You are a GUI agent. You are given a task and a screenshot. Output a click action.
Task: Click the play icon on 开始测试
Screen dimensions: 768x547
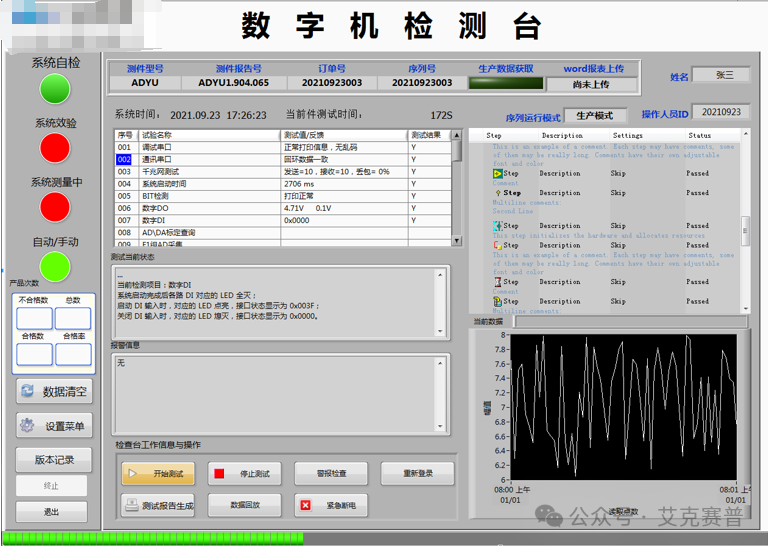[x=132, y=474]
